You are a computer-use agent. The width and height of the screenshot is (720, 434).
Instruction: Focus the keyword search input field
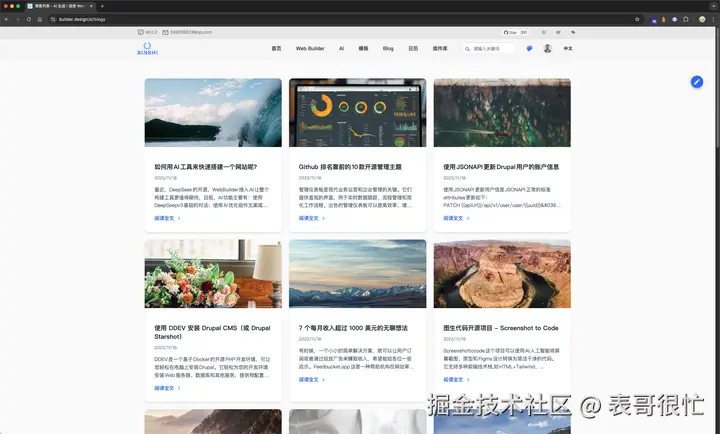tap(489, 49)
